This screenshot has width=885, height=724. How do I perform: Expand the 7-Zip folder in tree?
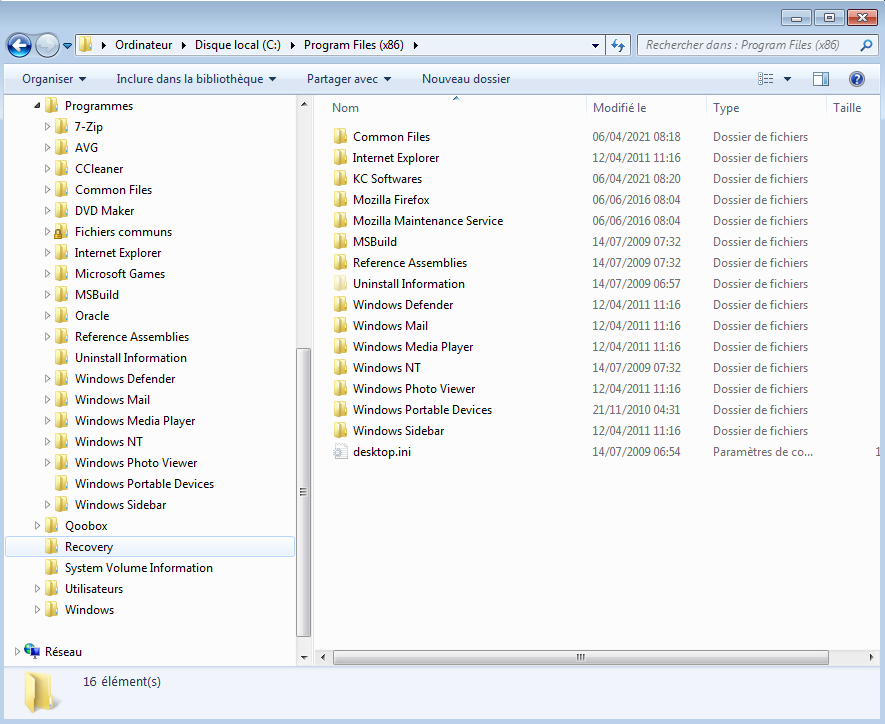(47, 126)
